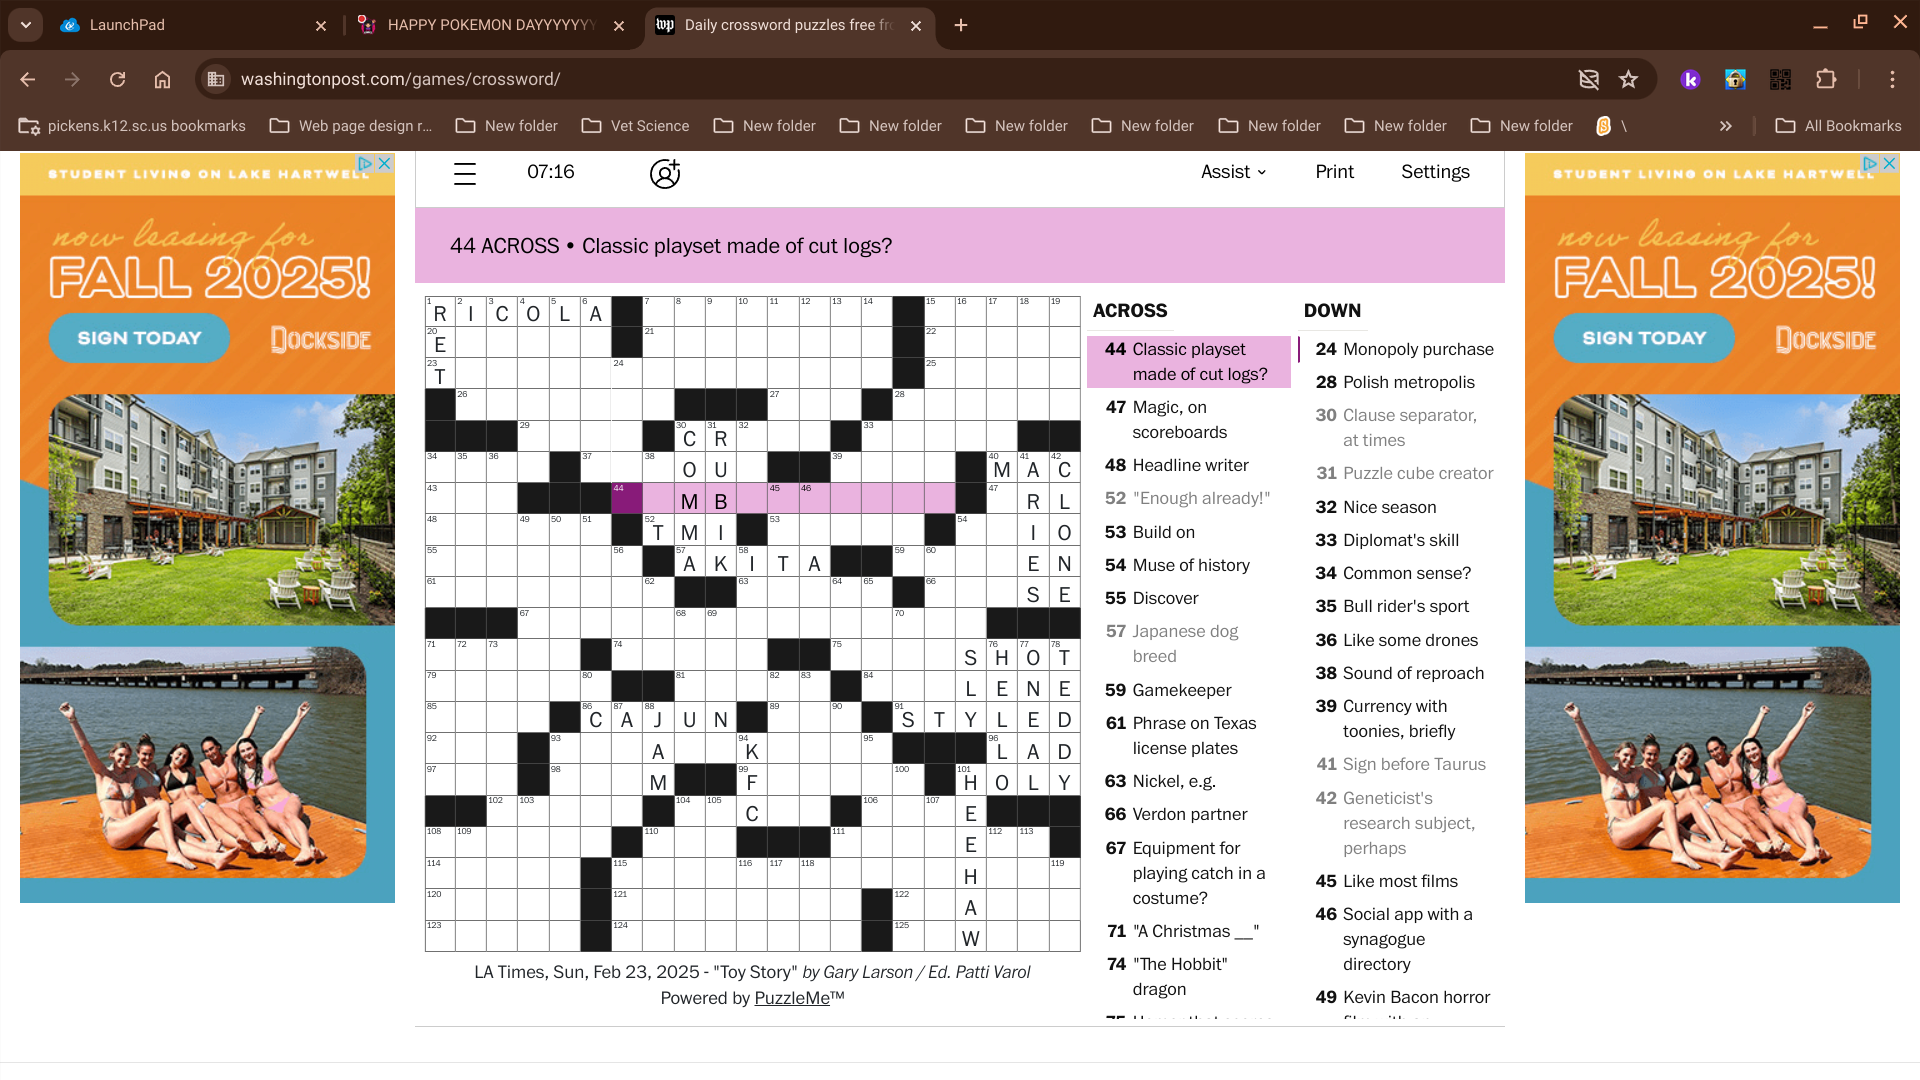
Task: Select clue 66 Verdon partner
Action: [x=1189, y=814]
